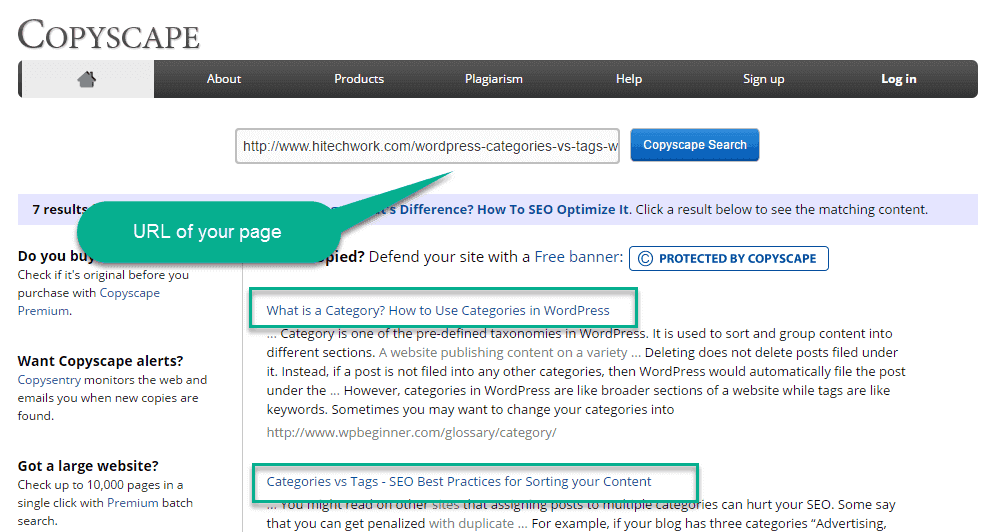Go to the home page via house icon
This screenshot has width=1001, height=532.
[x=87, y=79]
